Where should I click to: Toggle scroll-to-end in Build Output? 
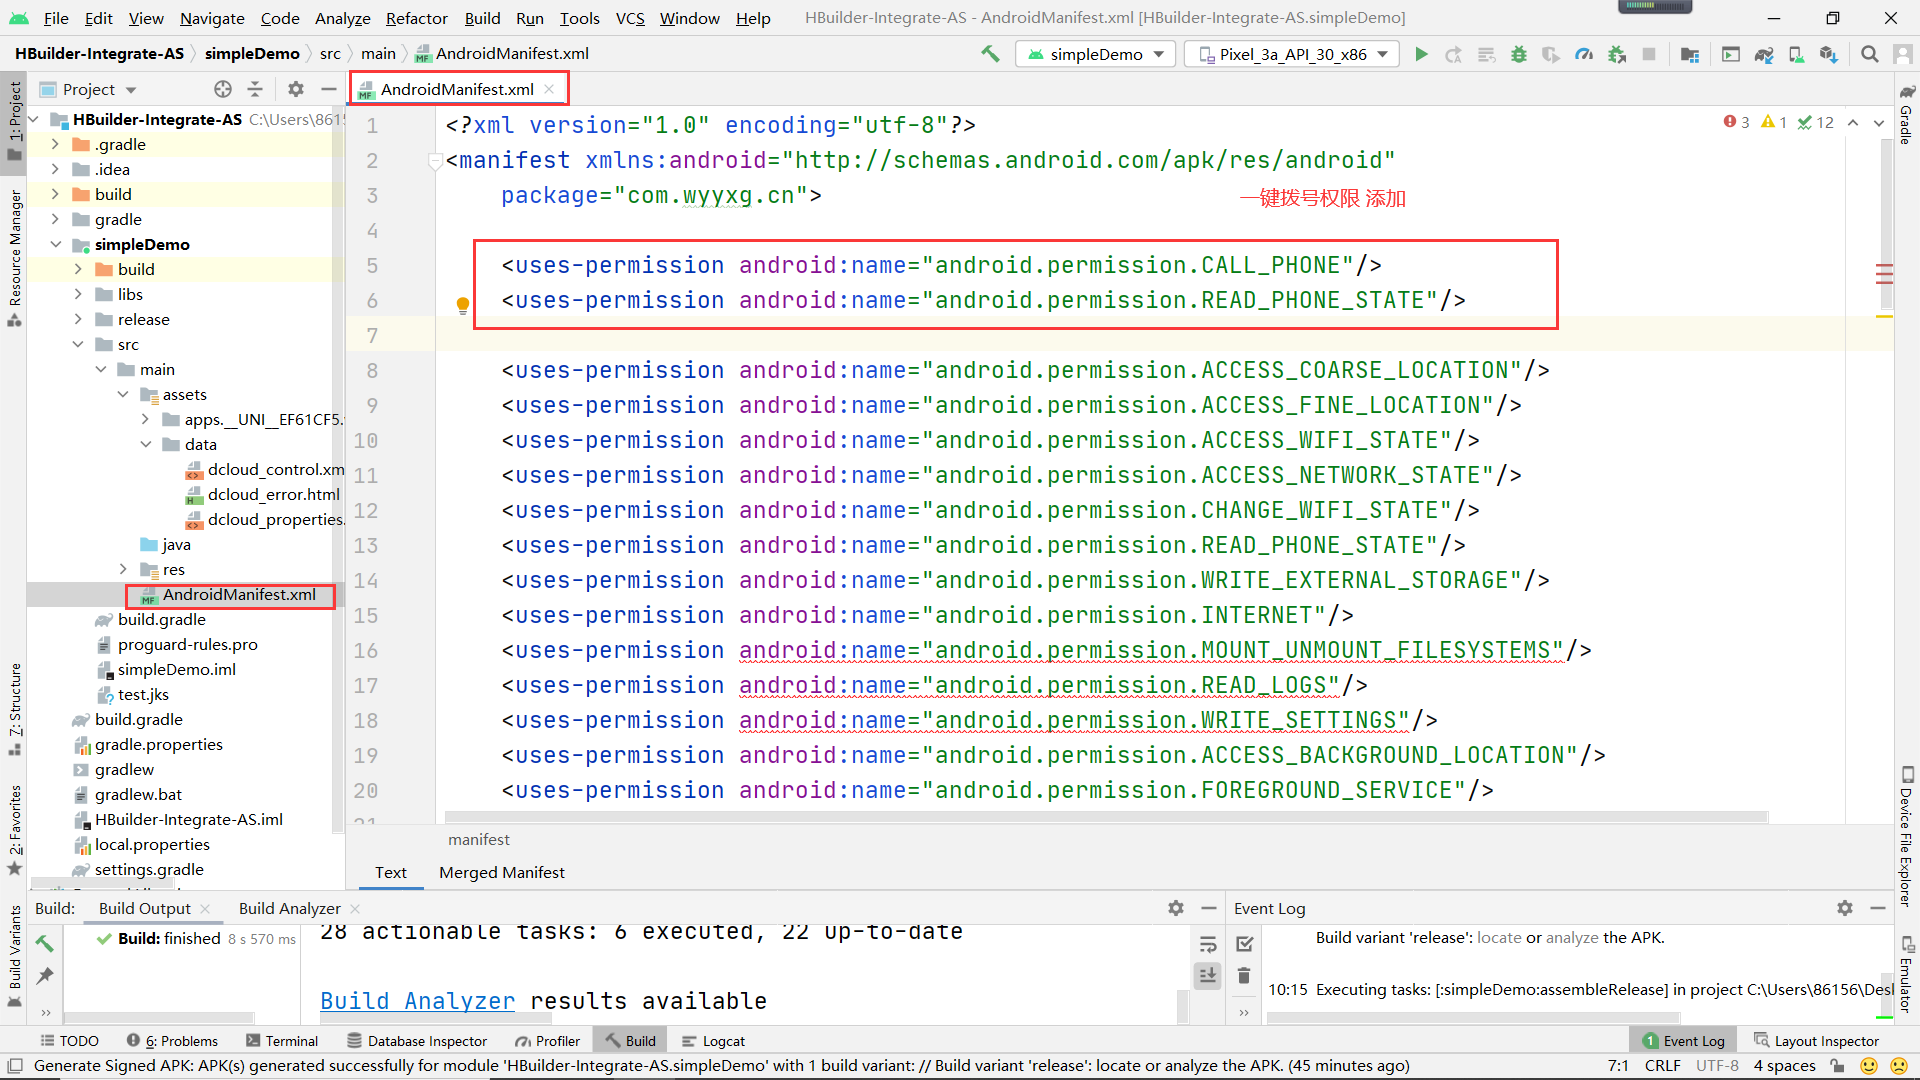coord(1208,975)
